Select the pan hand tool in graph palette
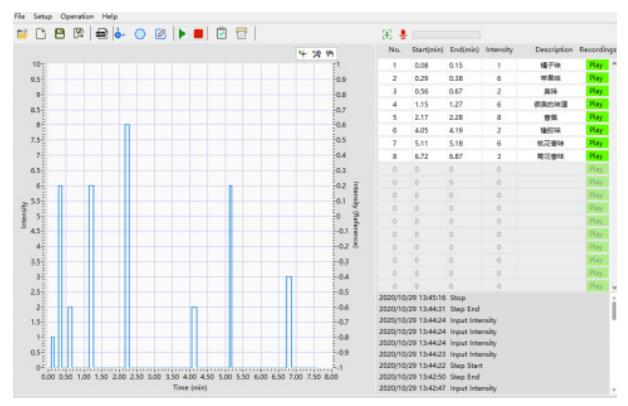Viewport: 628px width, 406px height. 330,54
